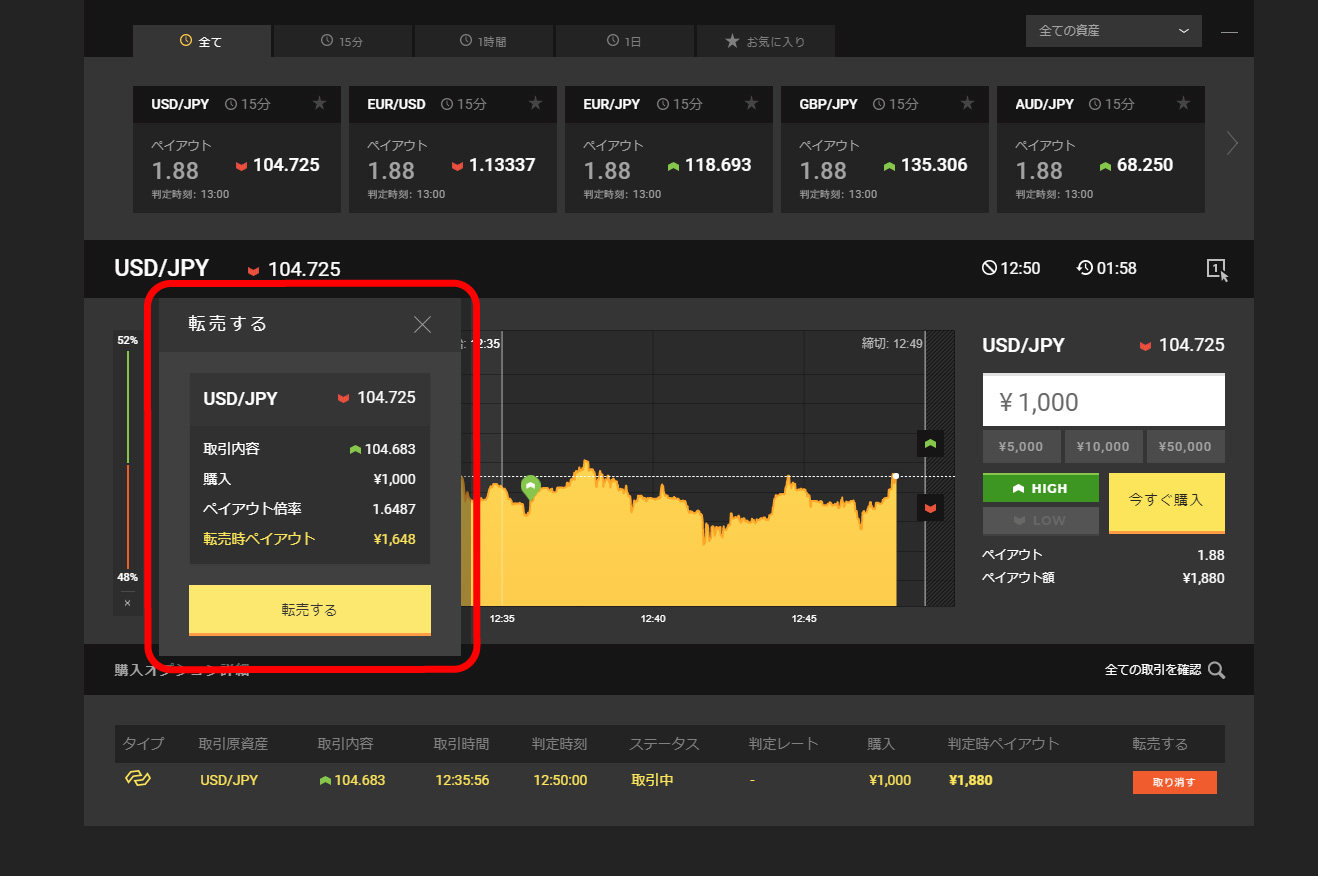1318x876 pixels.
Task: Switch to the 15分 tab
Action: click(x=342, y=41)
